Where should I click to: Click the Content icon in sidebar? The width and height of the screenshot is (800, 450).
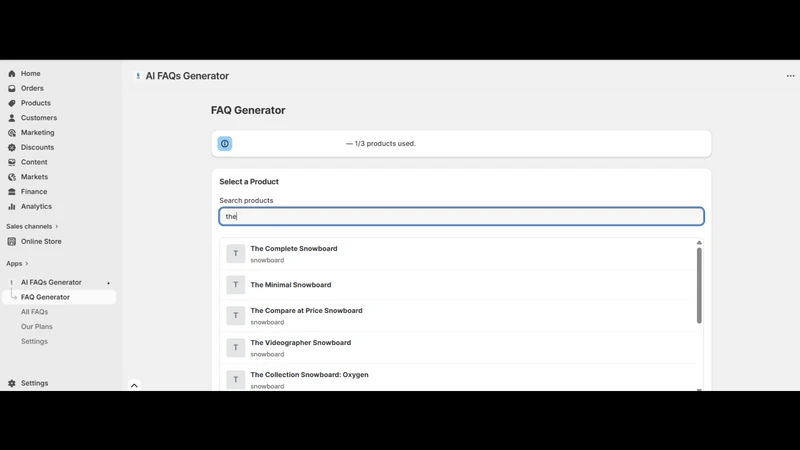coord(12,162)
